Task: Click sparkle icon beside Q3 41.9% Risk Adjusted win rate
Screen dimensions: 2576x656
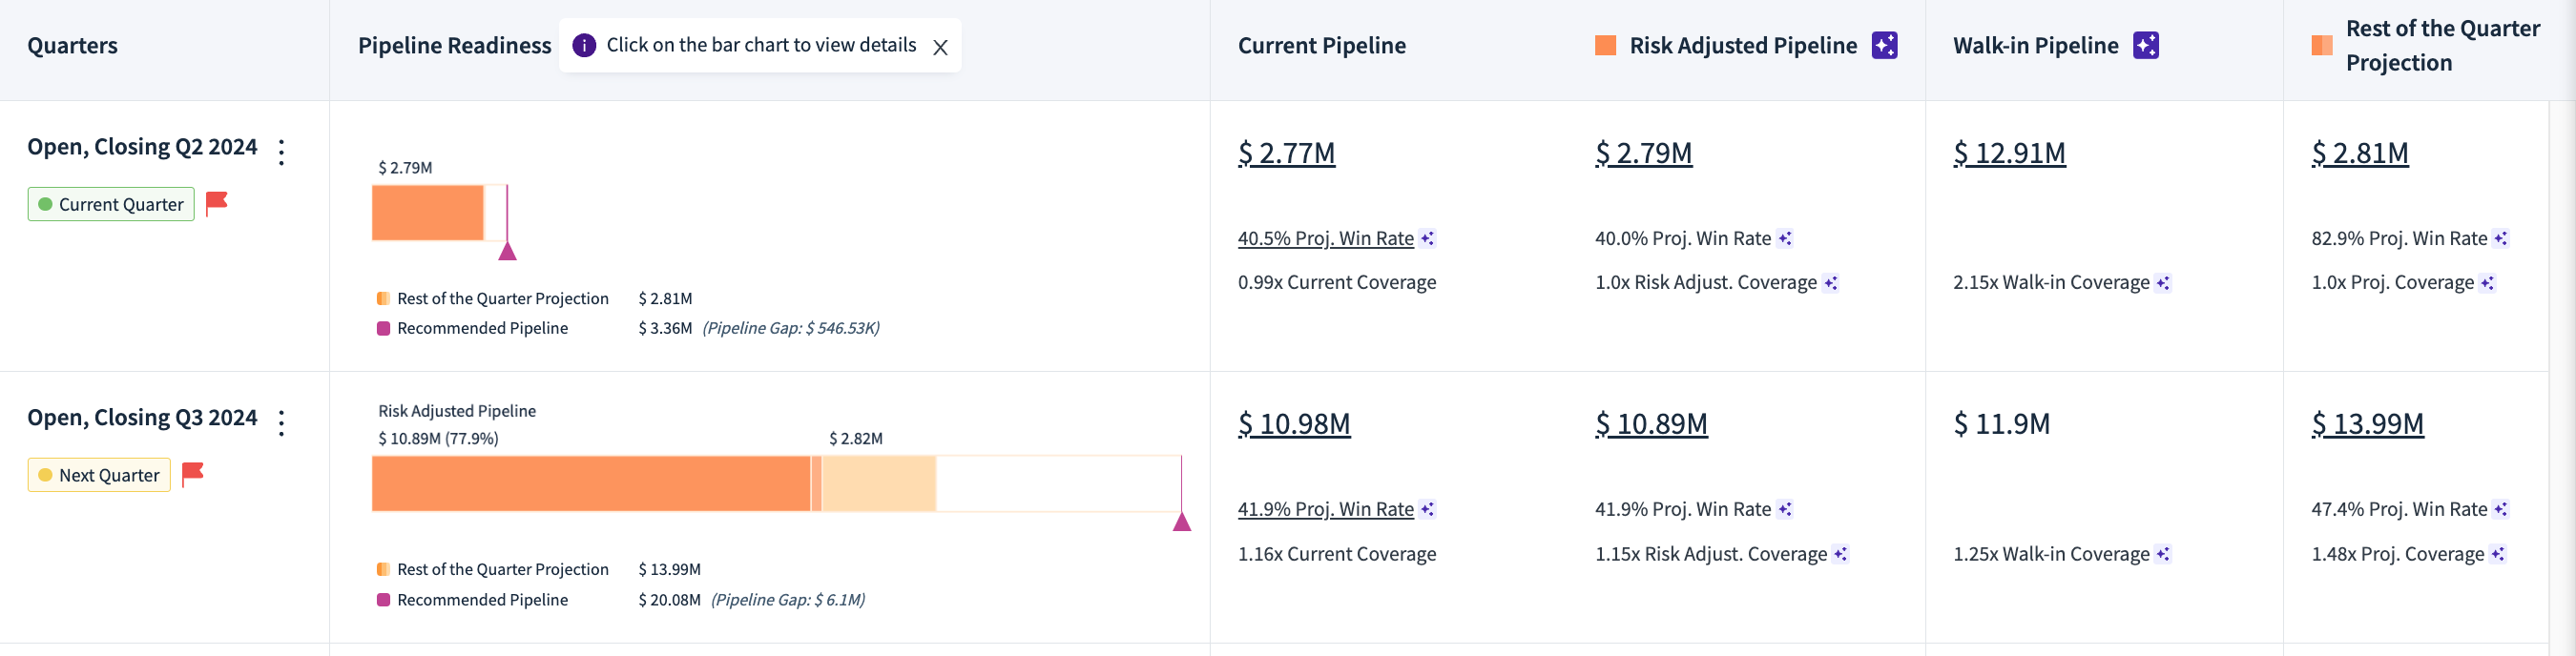Action: coord(1785,509)
